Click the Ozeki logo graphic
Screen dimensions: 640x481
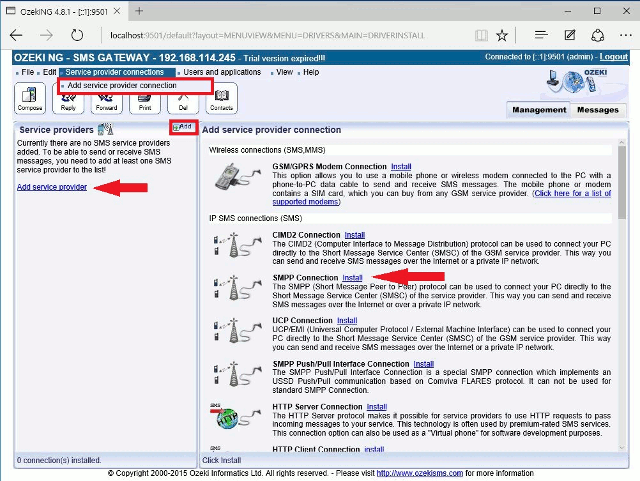point(578,80)
